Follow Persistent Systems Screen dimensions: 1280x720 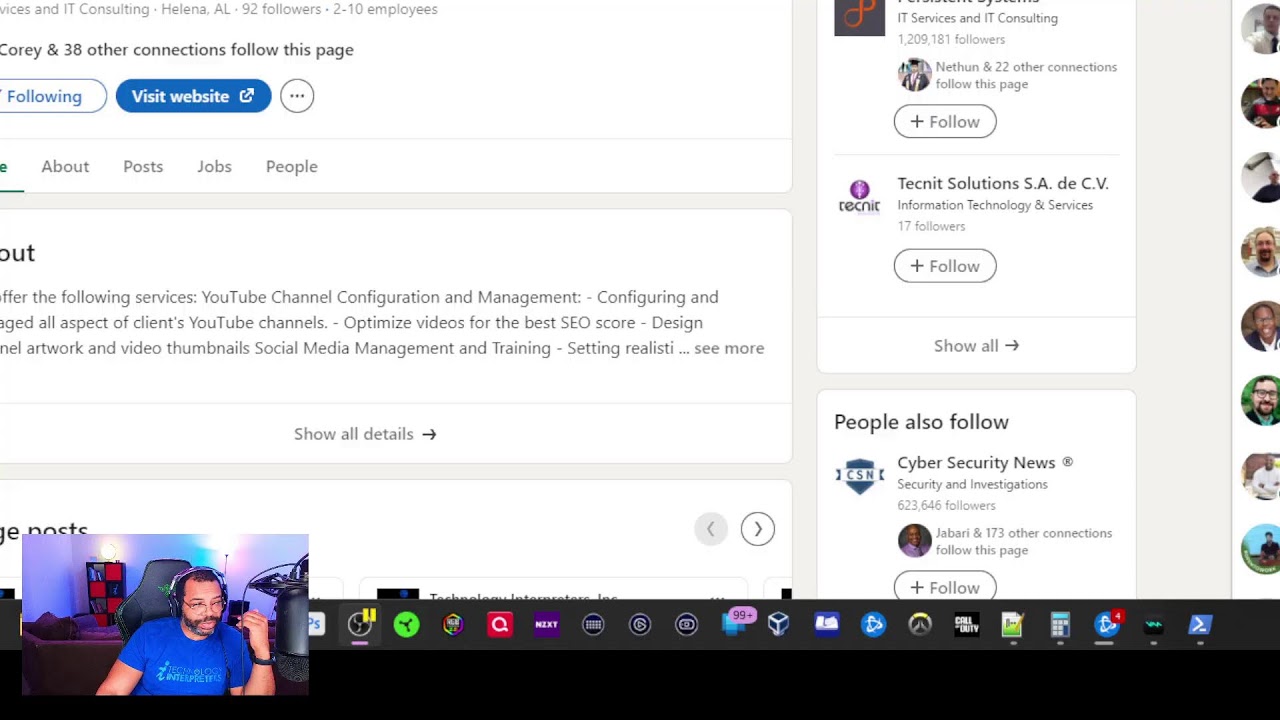tap(945, 122)
